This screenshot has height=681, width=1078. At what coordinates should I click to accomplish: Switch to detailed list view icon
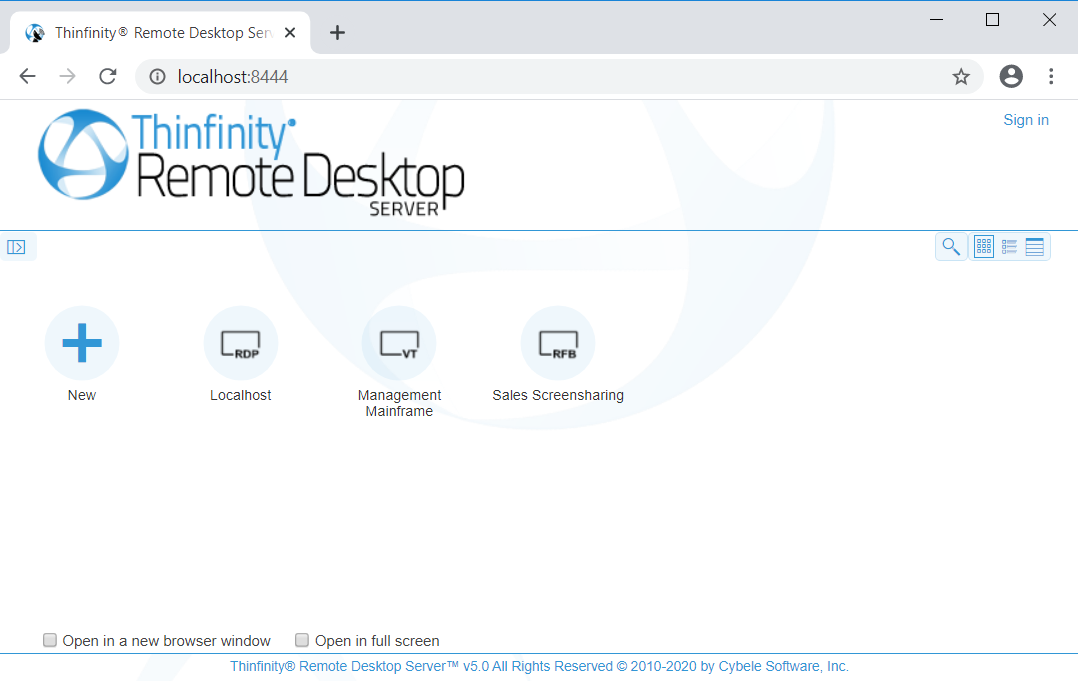tap(1009, 247)
